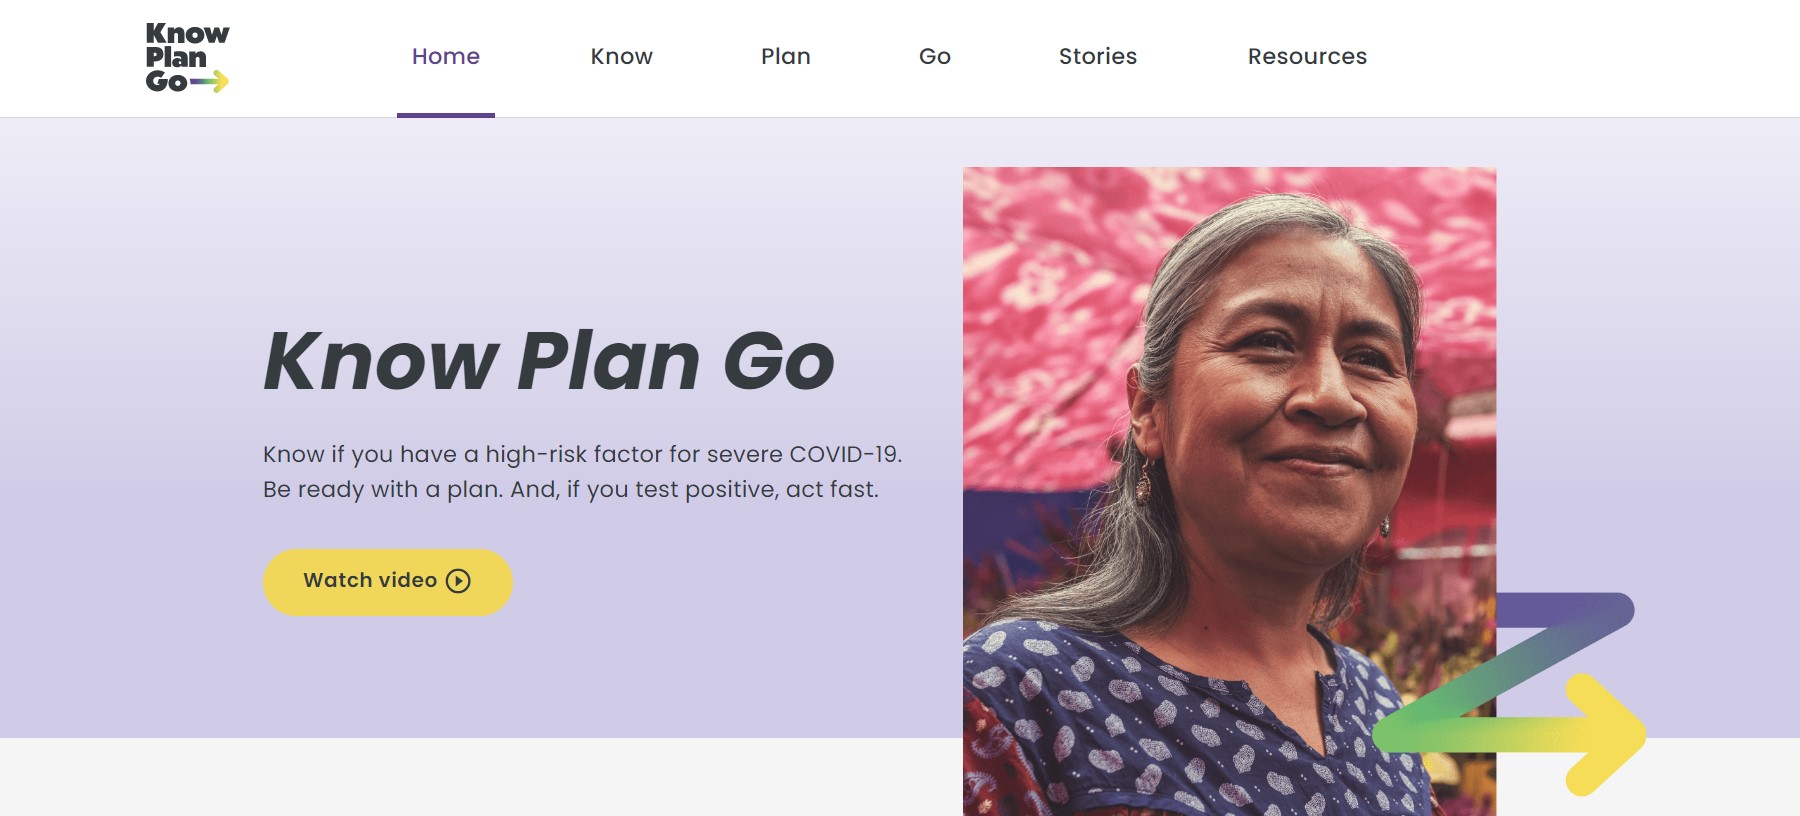Navigate to the Go section
Screen dimensions: 1800x816
(x=934, y=57)
